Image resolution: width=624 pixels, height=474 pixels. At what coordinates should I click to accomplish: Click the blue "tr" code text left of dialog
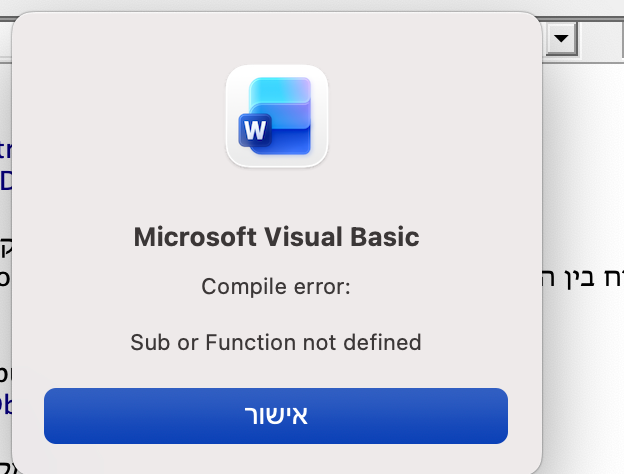pyautogui.click(x=5, y=150)
